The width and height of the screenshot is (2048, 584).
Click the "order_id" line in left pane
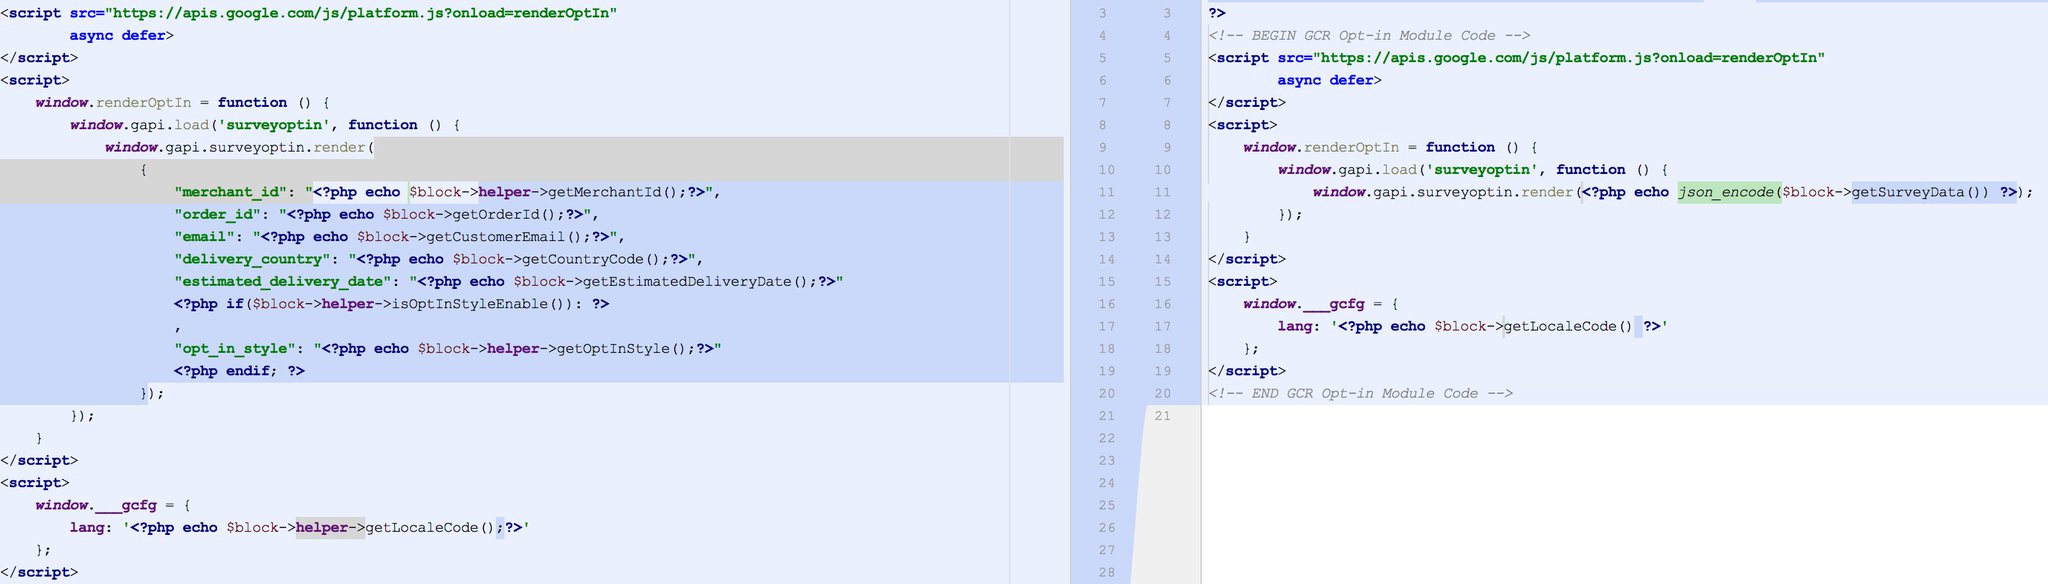point(386,214)
